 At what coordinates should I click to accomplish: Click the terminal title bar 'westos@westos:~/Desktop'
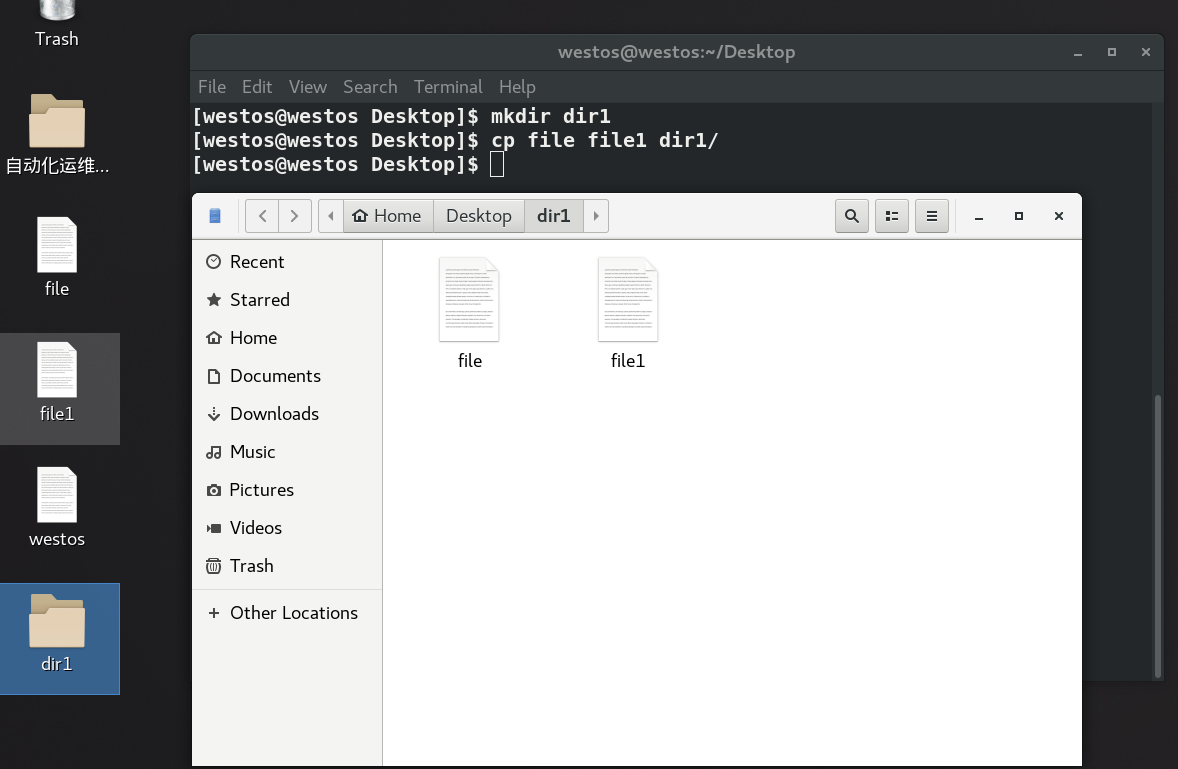click(676, 52)
